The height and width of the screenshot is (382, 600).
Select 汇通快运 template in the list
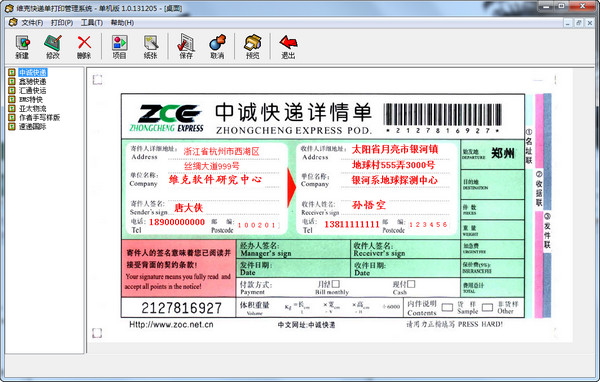pyautogui.click(x=33, y=90)
